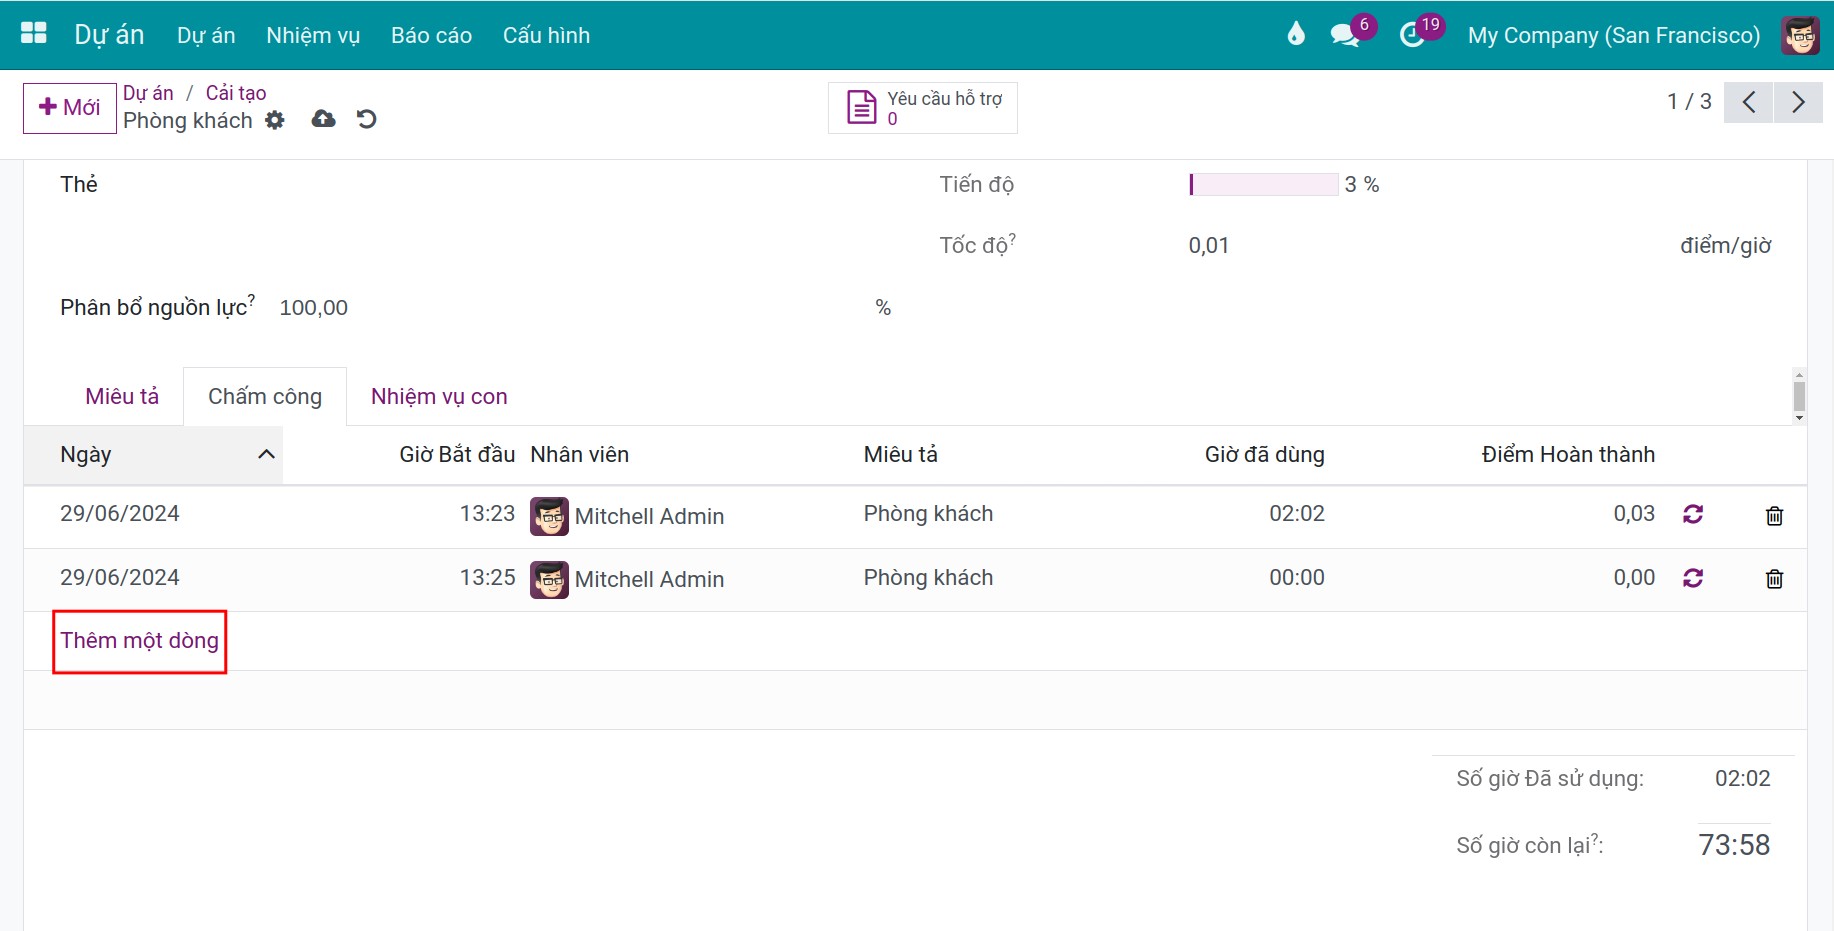
Task: Open the Cấu hình top menu
Action: click(546, 35)
